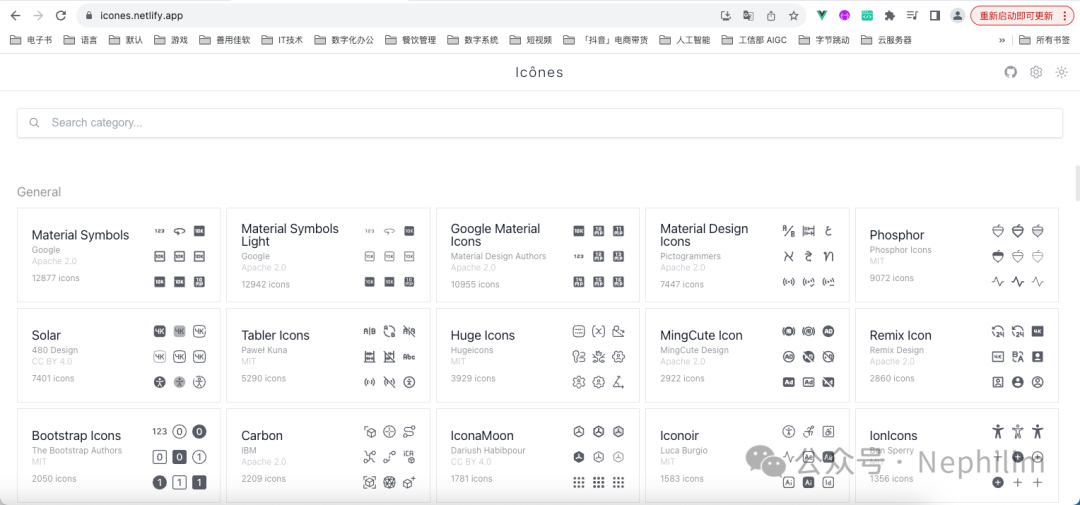
Task: Open the IT技术 bookmark folder
Action: (x=282, y=40)
